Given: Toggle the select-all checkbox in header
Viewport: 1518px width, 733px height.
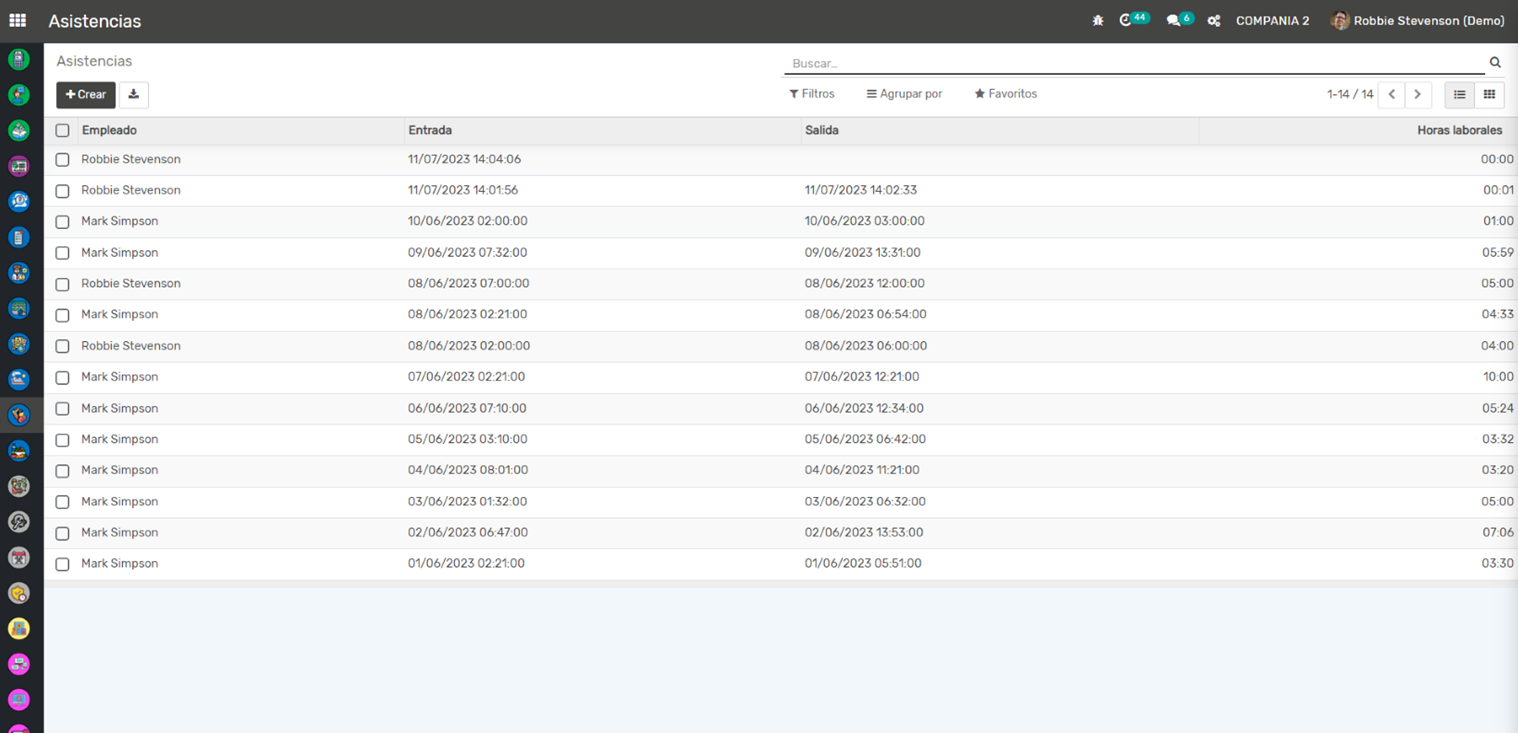Looking at the screenshot, I should point(62,130).
